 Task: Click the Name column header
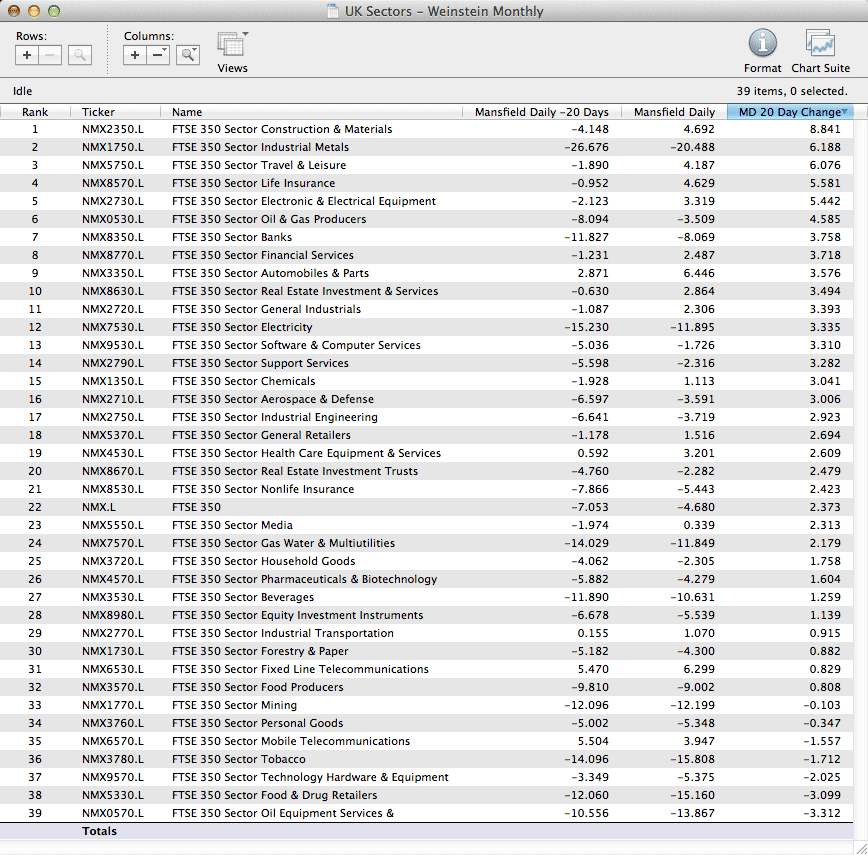(x=187, y=112)
